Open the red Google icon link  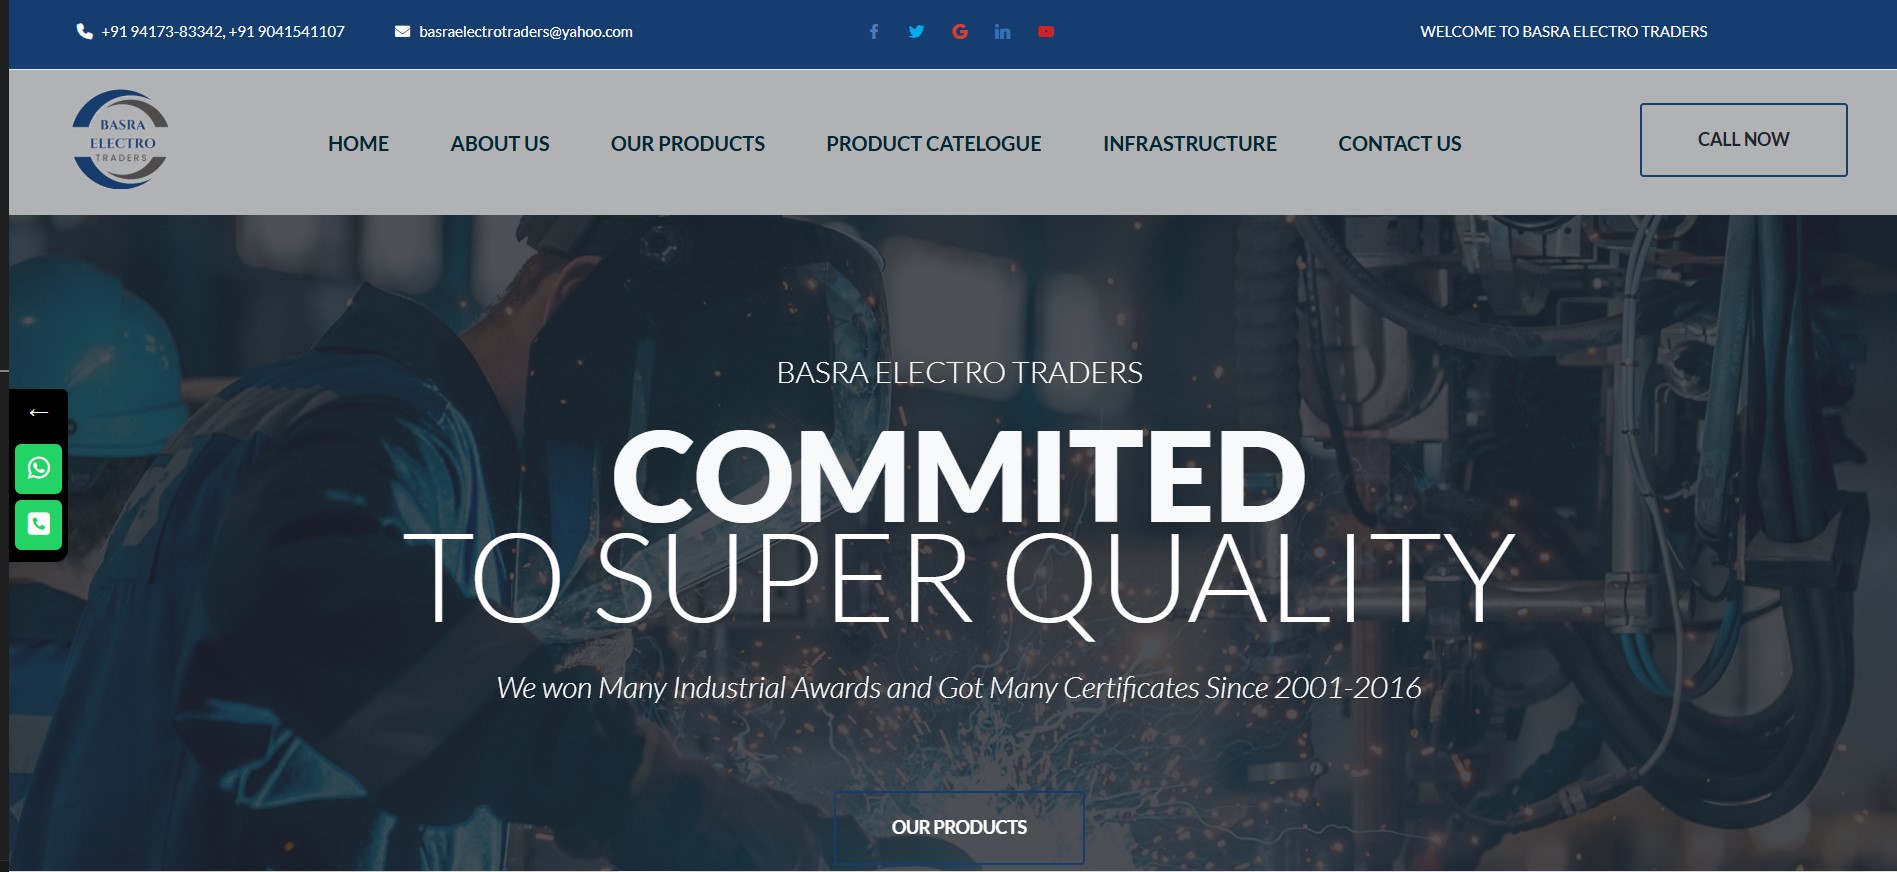pyautogui.click(x=960, y=32)
